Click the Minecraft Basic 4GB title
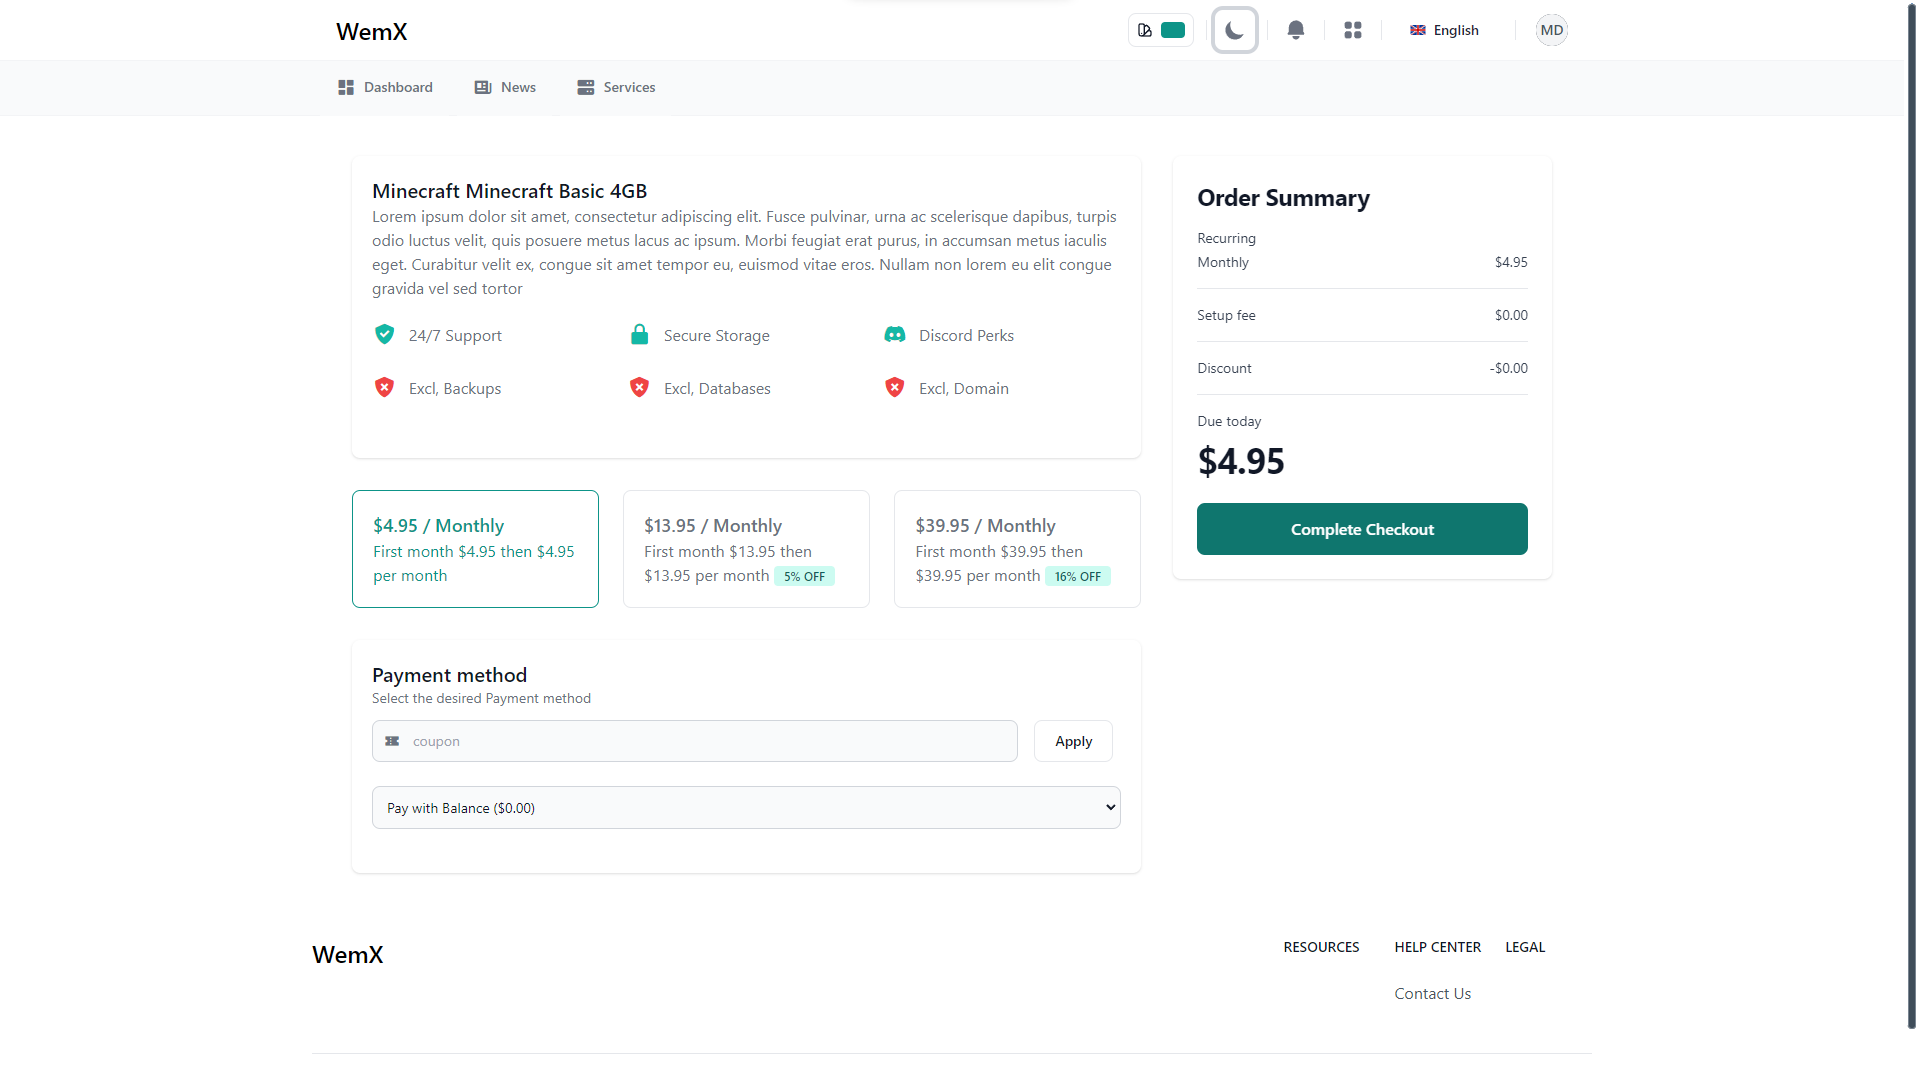The width and height of the screenshot is (1920, 1080). click(x=509, y=191)
